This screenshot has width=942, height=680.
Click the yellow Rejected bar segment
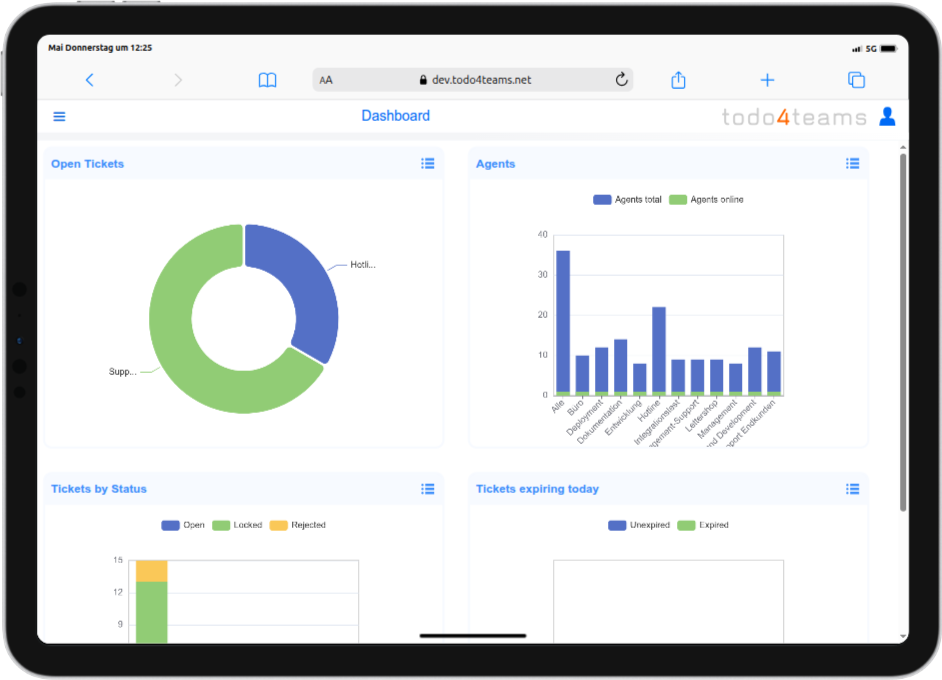coord(151,571)
